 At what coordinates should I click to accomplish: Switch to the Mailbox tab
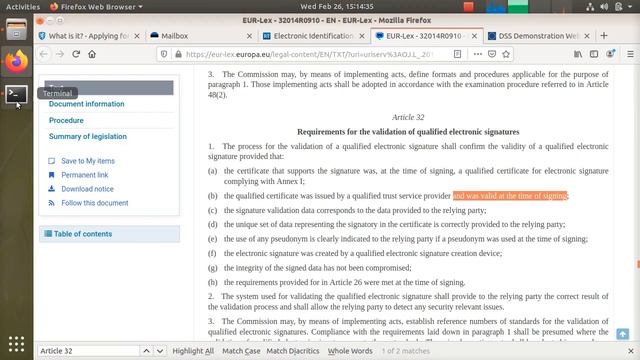pyautogui.click(x=201, y=36)
